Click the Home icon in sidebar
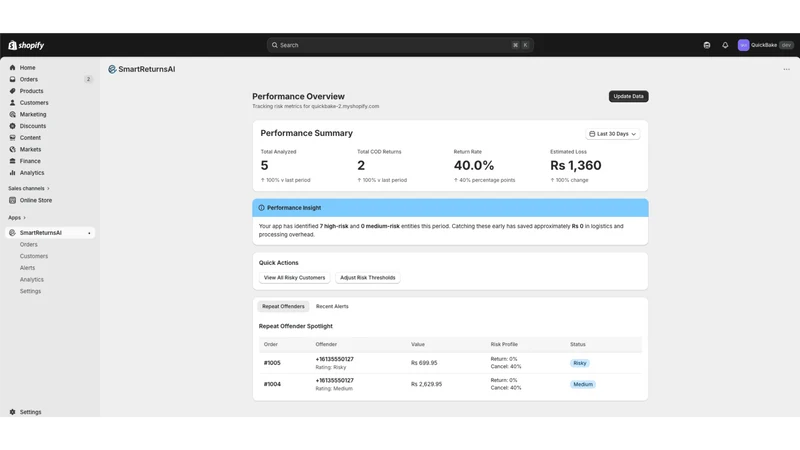Image resolution: width=800 pixels, height=450 pixels. (12, 67)
